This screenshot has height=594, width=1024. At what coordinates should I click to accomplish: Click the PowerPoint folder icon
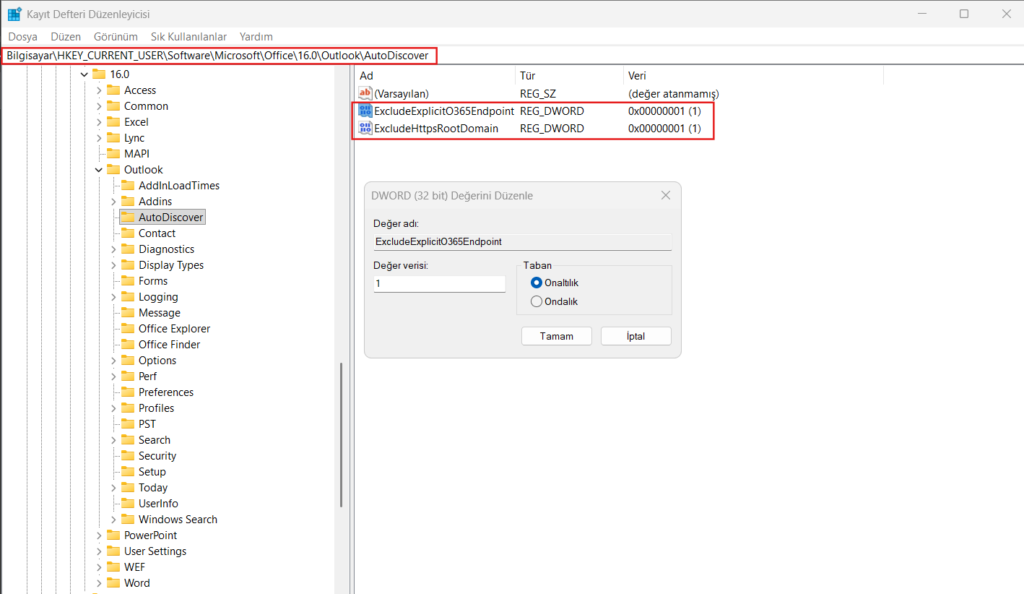(113, 535)
